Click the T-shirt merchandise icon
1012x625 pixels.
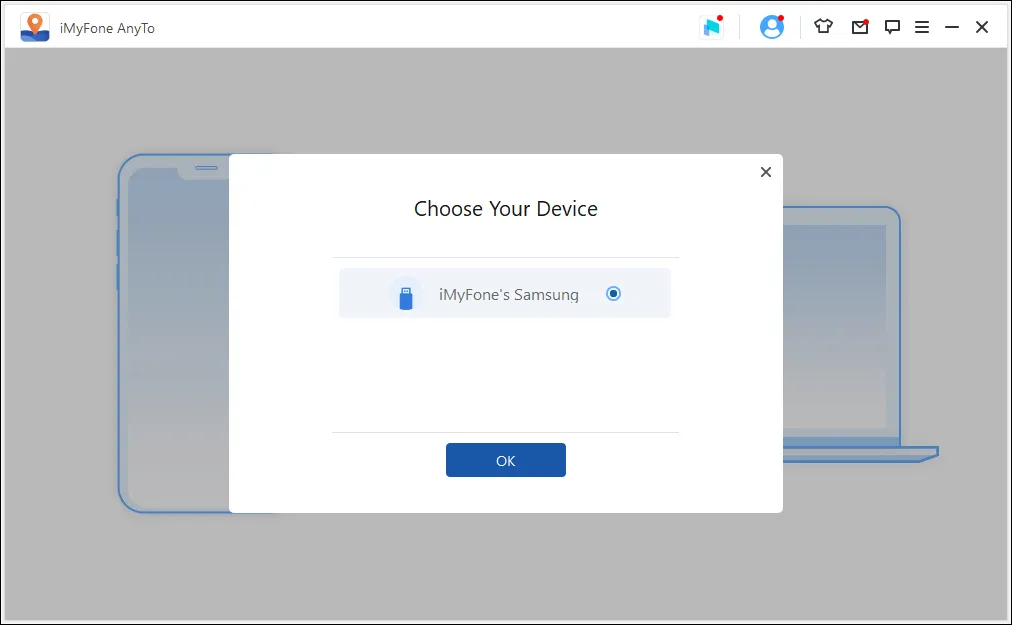click(x=823, y=27)
